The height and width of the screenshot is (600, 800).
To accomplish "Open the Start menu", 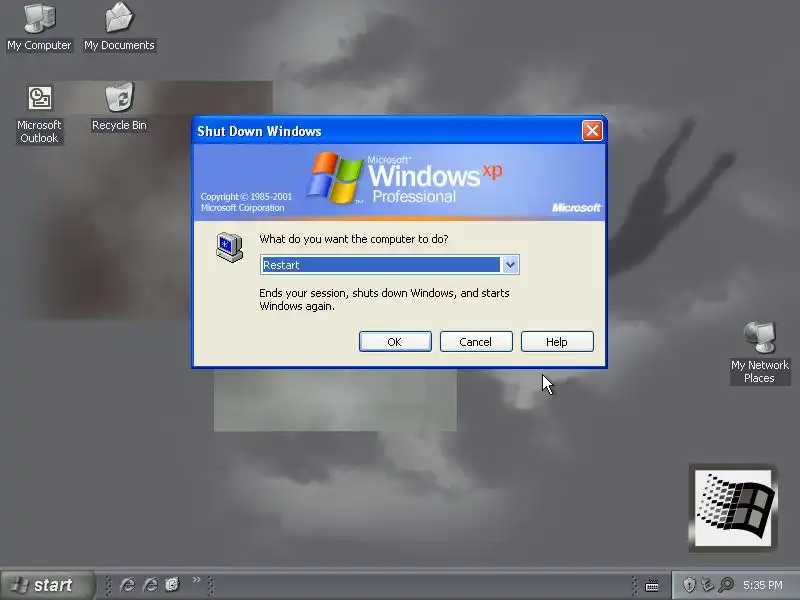I will [47, 585].
